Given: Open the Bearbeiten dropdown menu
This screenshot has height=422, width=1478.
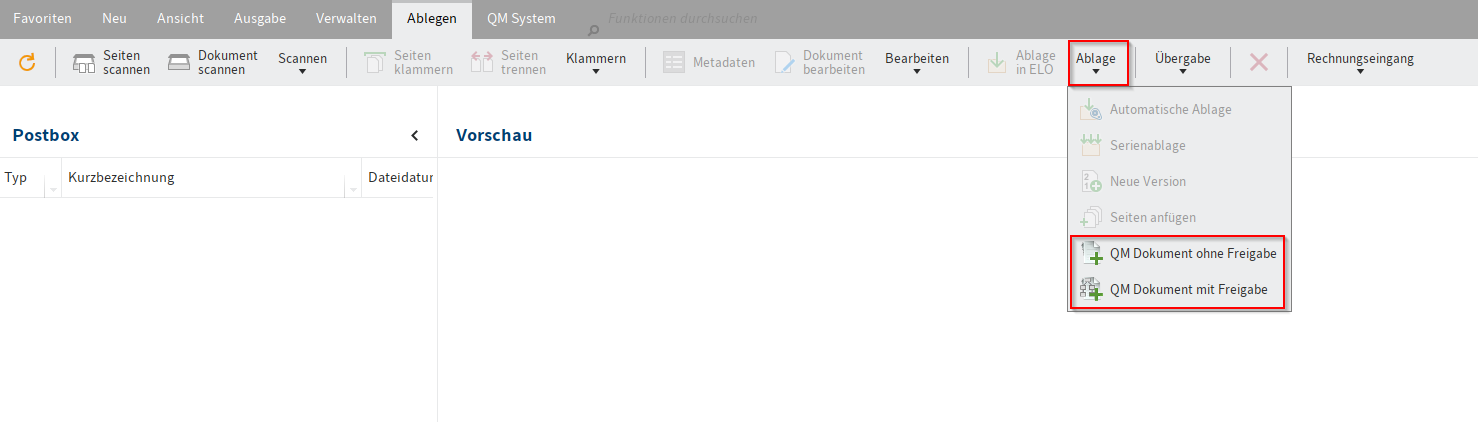Looking at the screenshot, I should click(x=917, y=63).
